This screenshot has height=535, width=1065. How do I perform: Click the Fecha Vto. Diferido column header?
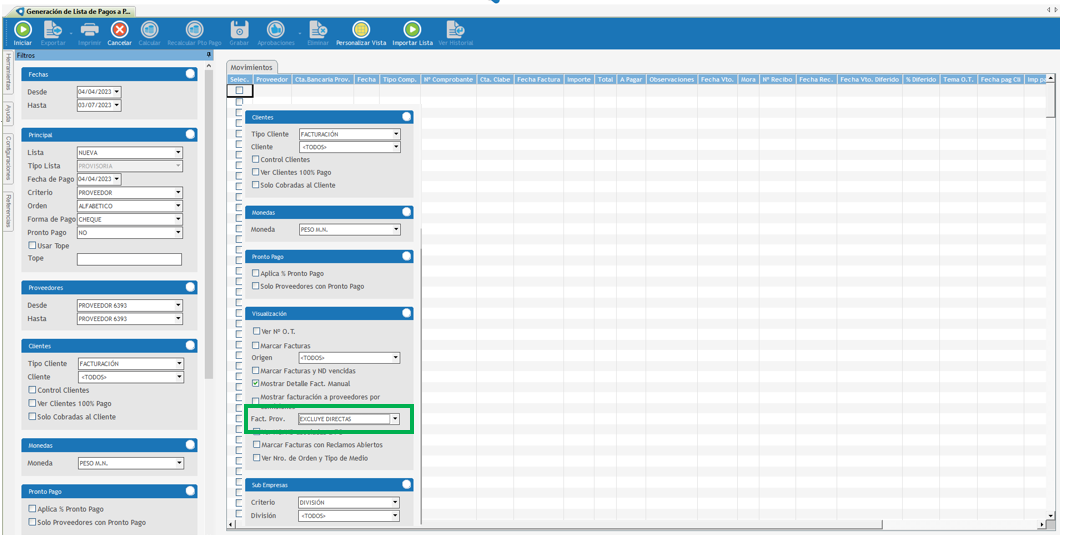869,79
